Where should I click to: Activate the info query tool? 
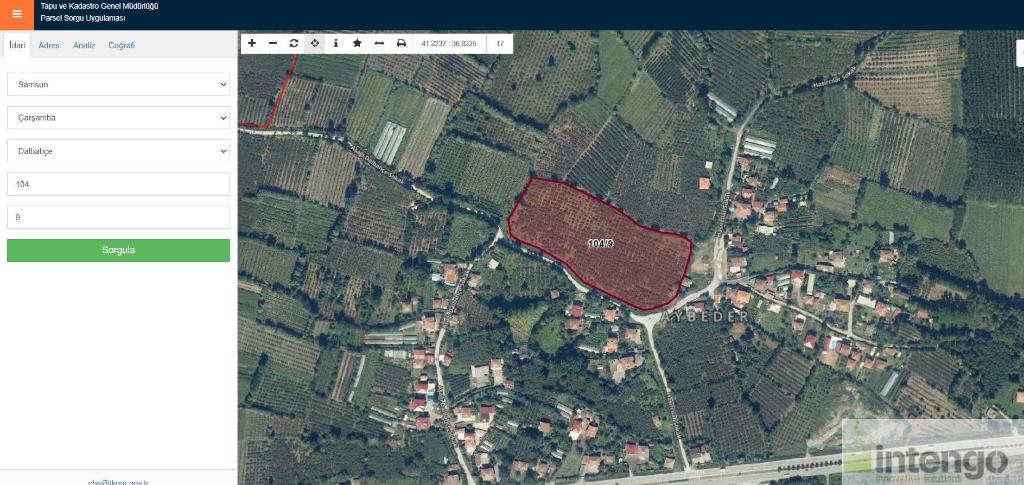click(335, 43)
